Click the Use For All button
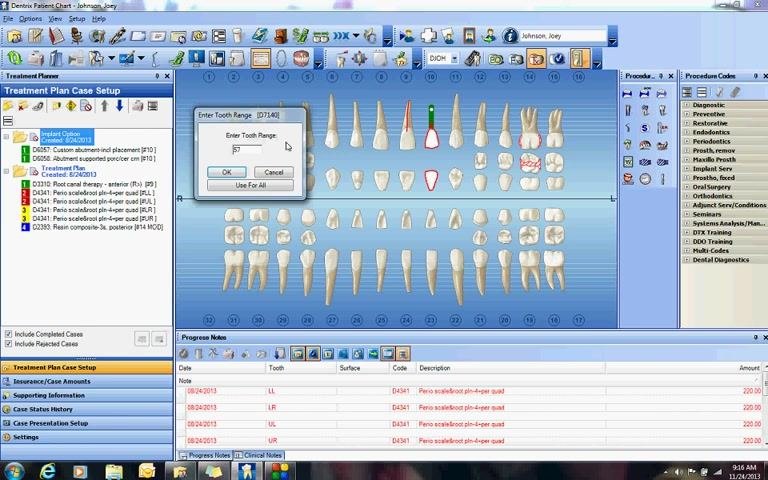768x480 pixels. tap(250, 185)
